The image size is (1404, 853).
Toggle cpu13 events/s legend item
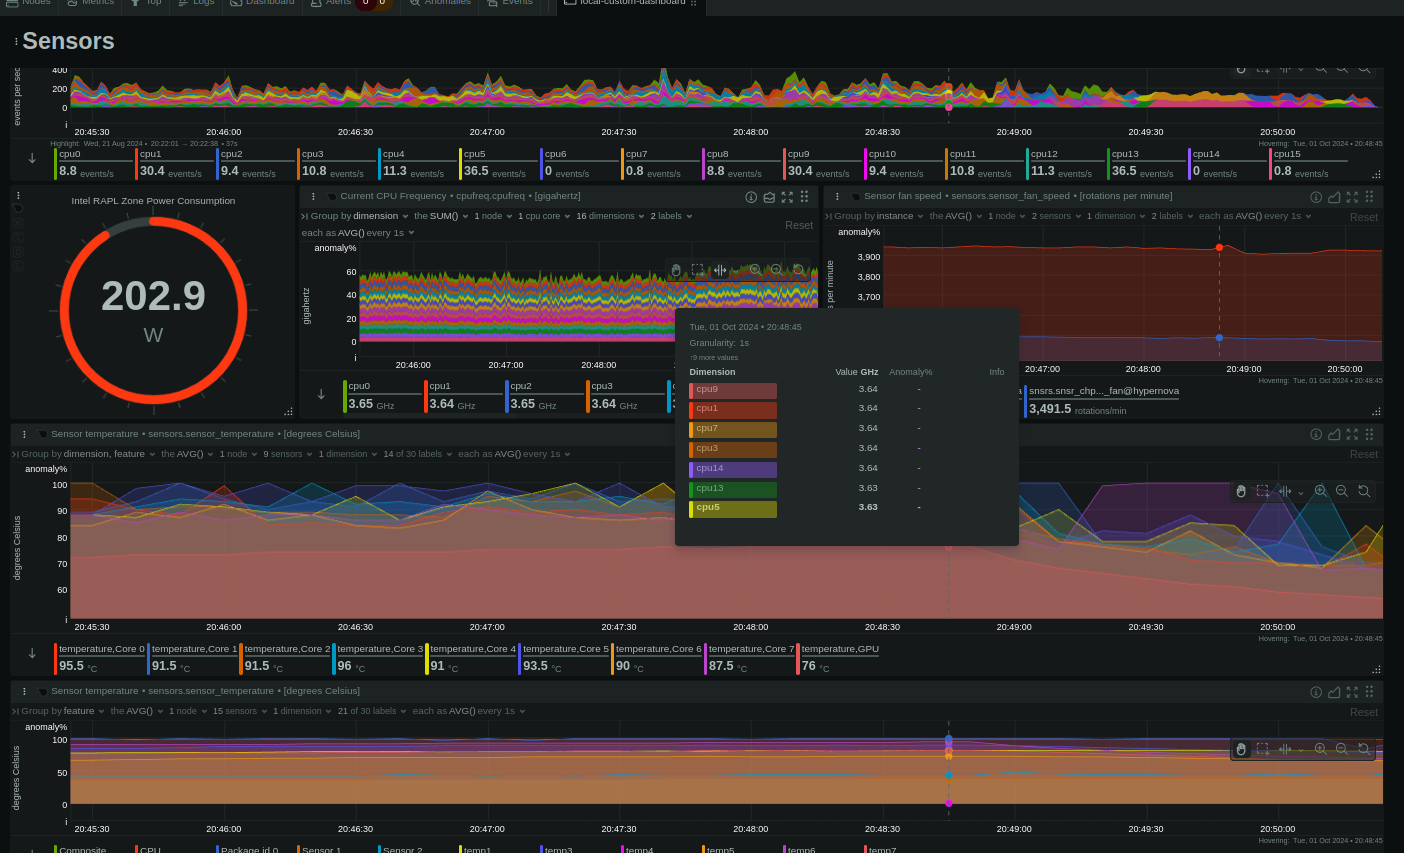tap(1146, 163)
